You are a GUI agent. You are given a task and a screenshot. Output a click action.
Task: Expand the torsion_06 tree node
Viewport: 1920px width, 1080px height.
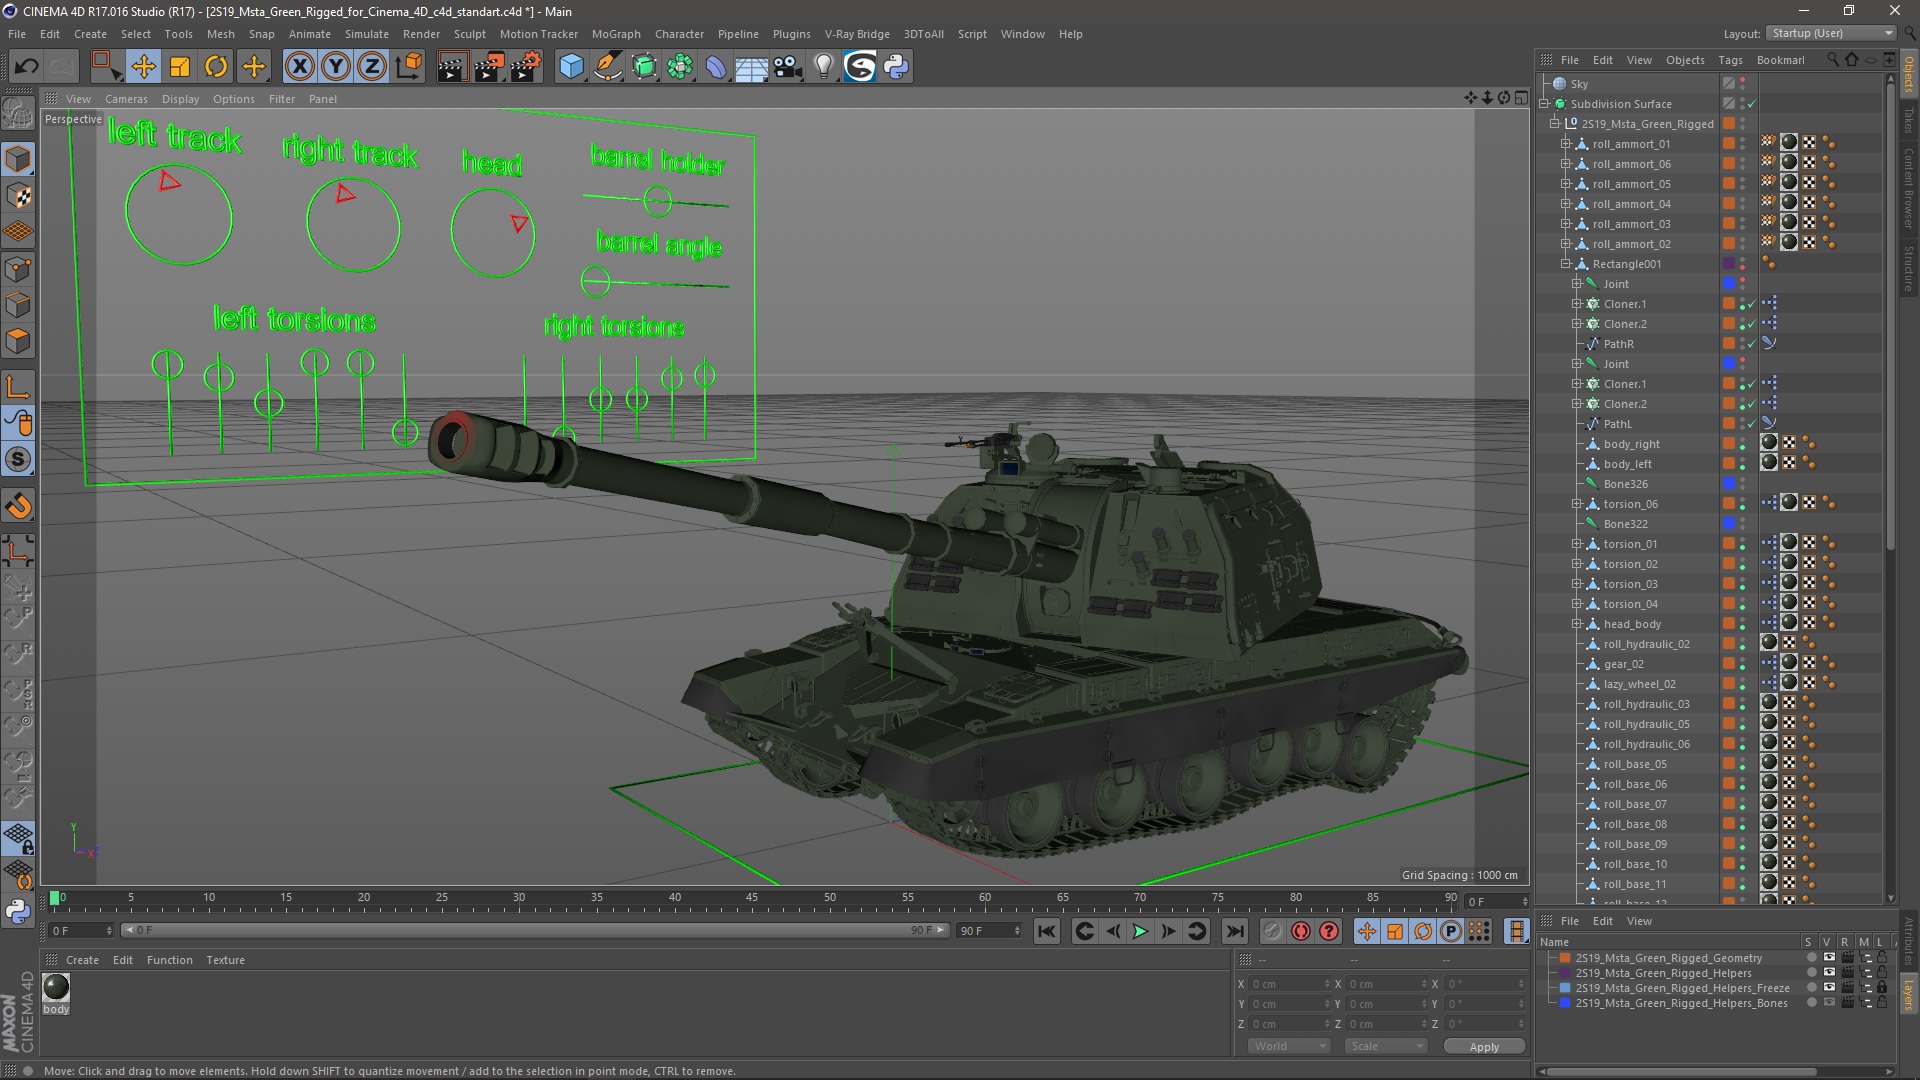coord(1577,504)
